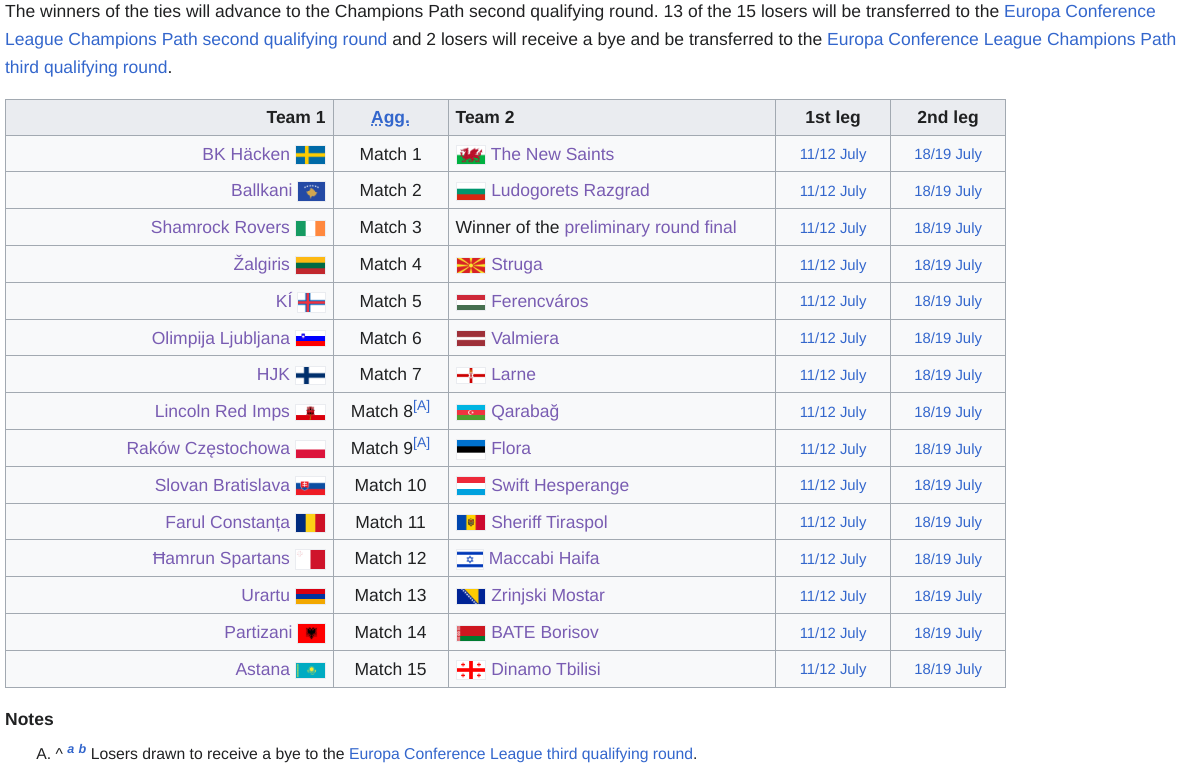Click the Armenia flag beside Urartu
The width and height of the screenshot is (1180, 774).
pos(310,596)
